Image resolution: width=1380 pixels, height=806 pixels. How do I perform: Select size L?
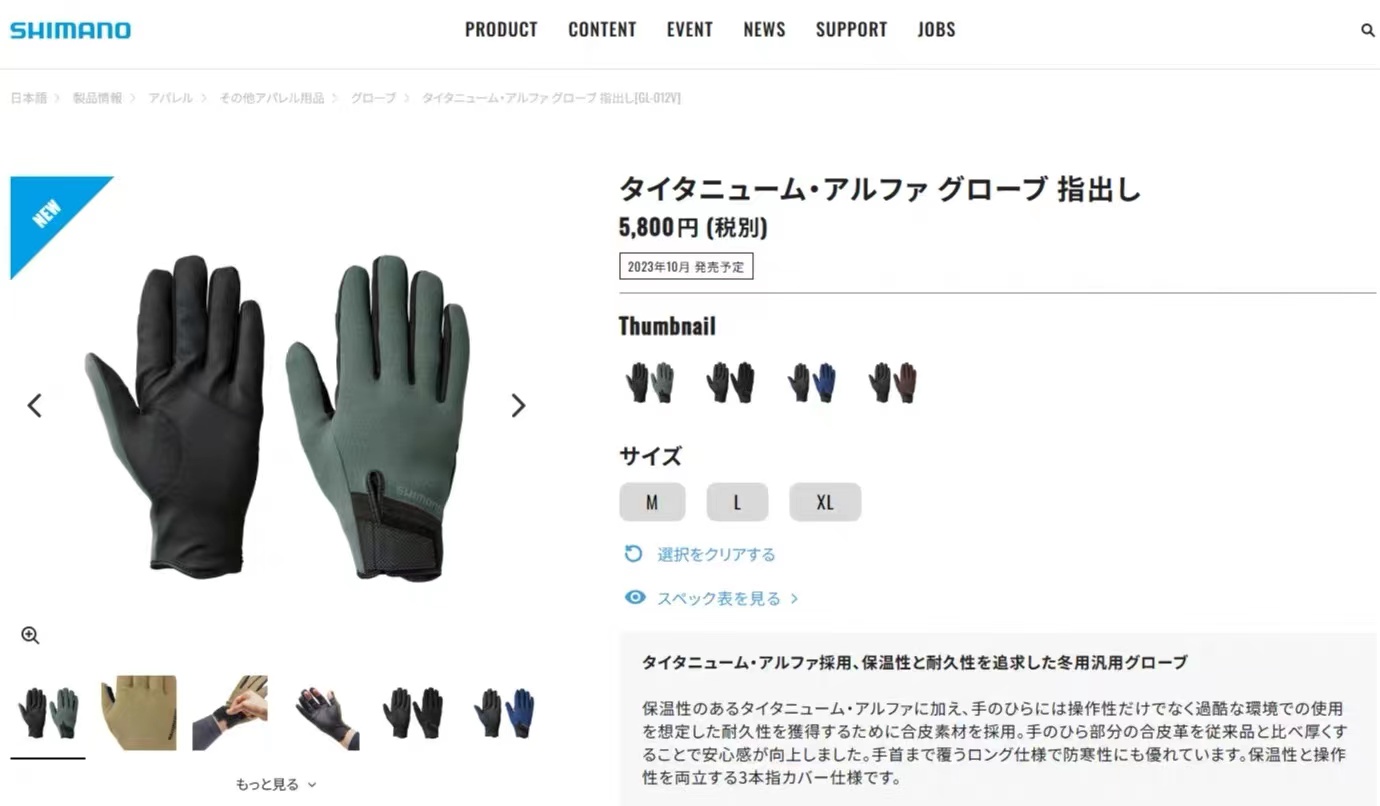[737, 502]
